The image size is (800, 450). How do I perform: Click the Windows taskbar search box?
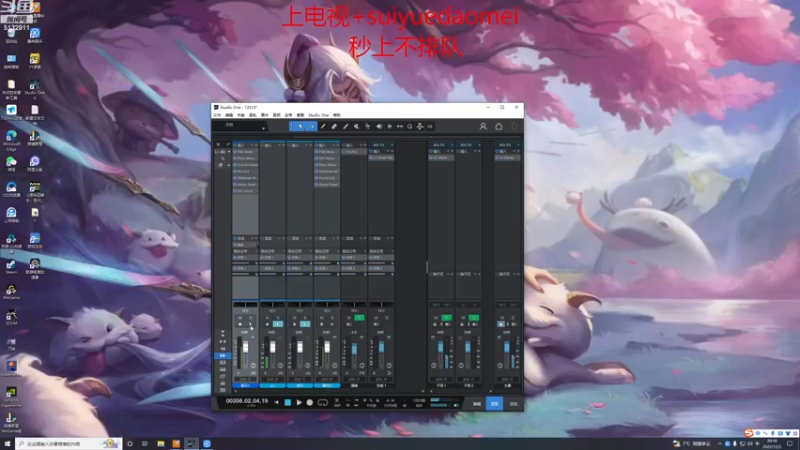tap(68, 444)
